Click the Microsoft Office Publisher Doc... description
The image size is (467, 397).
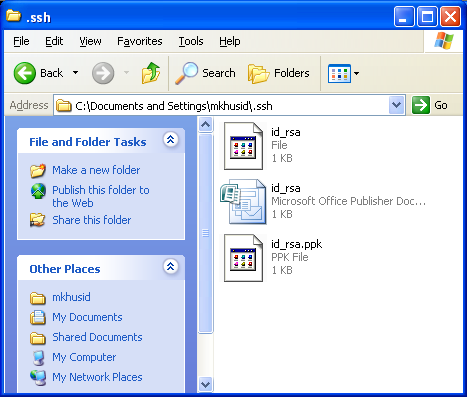(x=349, y=201)
